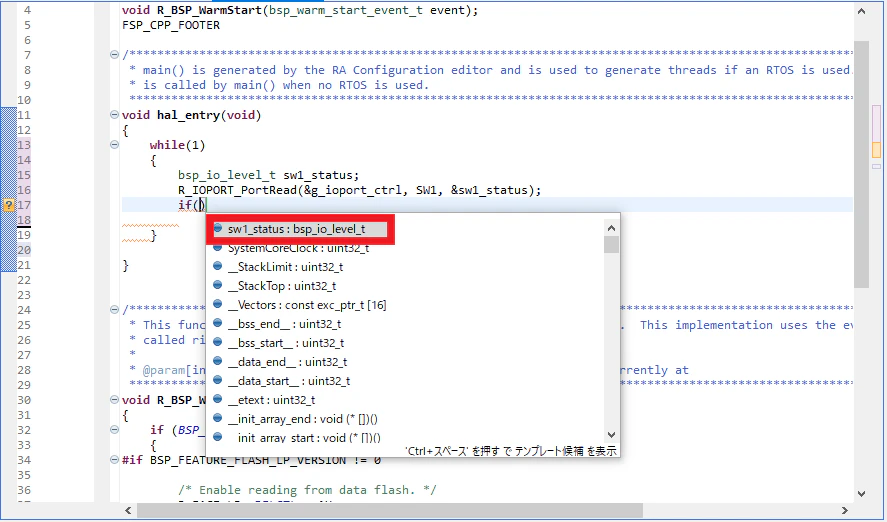Click editor horizontal scroll left arrow
Image resolution: width=887 pixels, height=522 pixels.
click(x=128, y=510)
